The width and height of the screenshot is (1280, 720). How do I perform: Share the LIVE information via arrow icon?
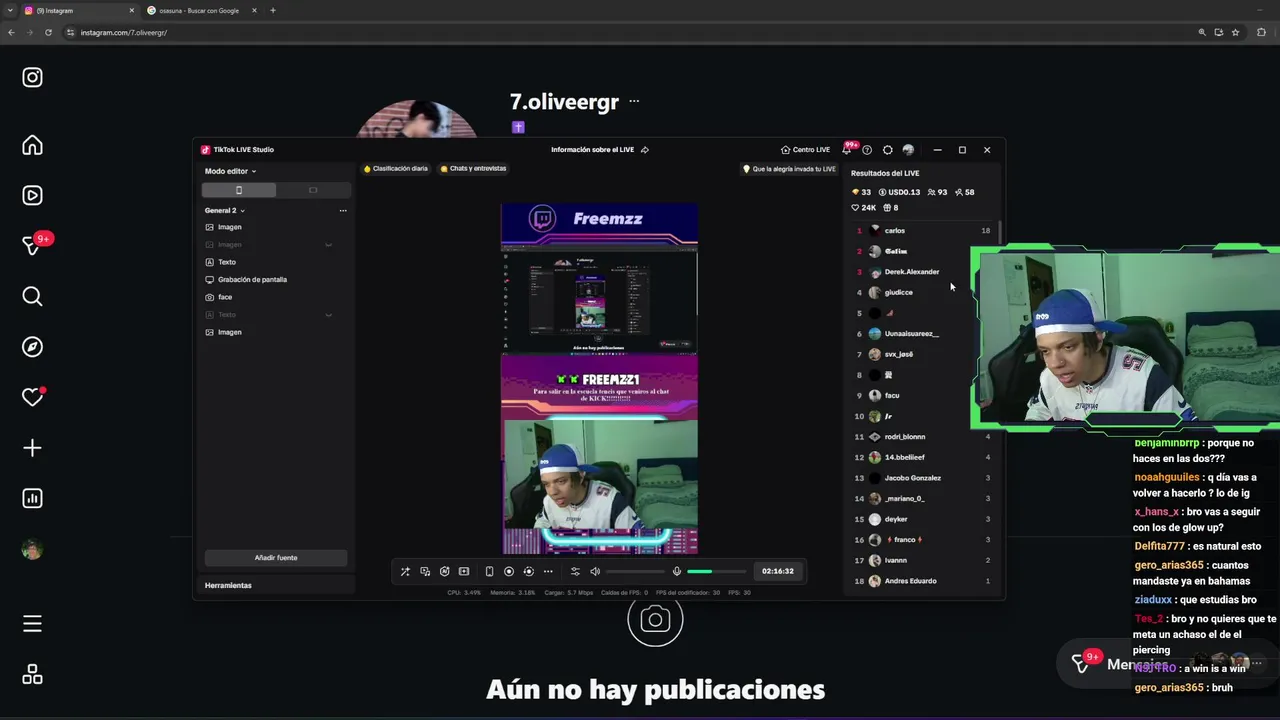(645, 150)
